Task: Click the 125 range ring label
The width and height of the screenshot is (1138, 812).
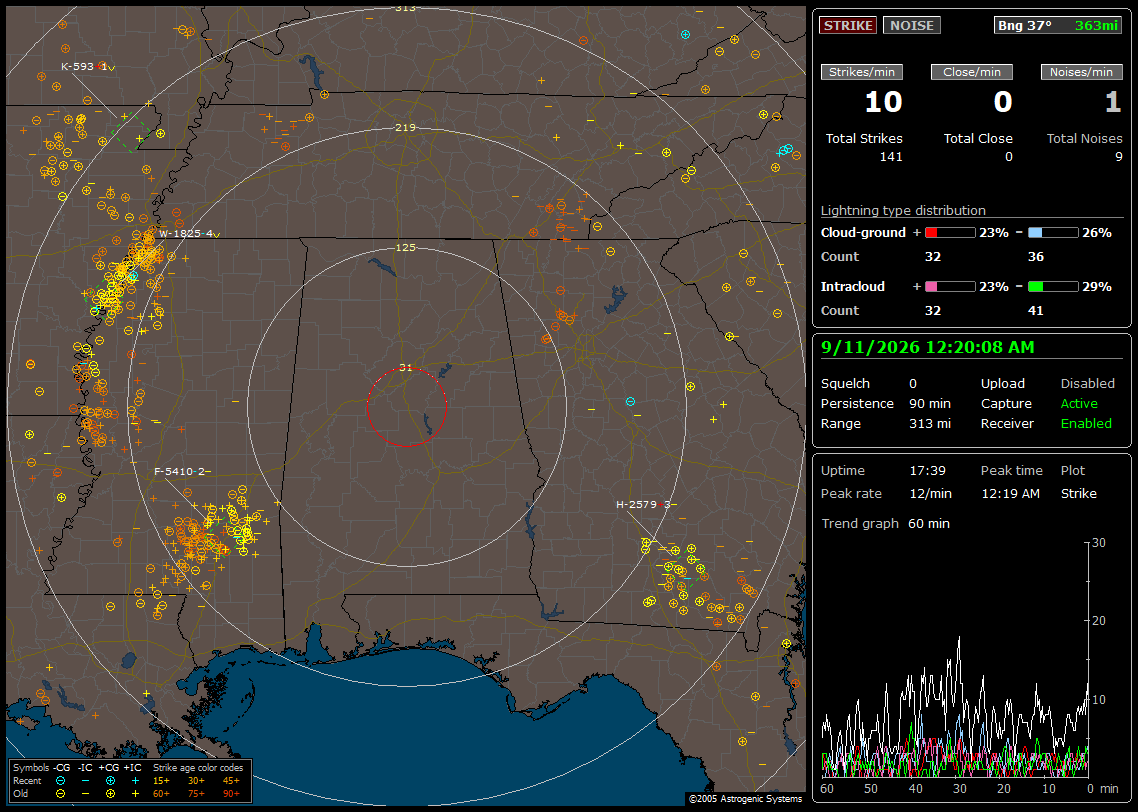Action: tap(406, 247)
